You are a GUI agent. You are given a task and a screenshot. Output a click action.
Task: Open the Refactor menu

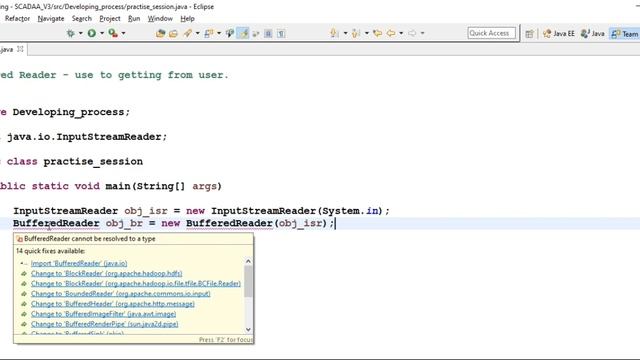point(18,18)
